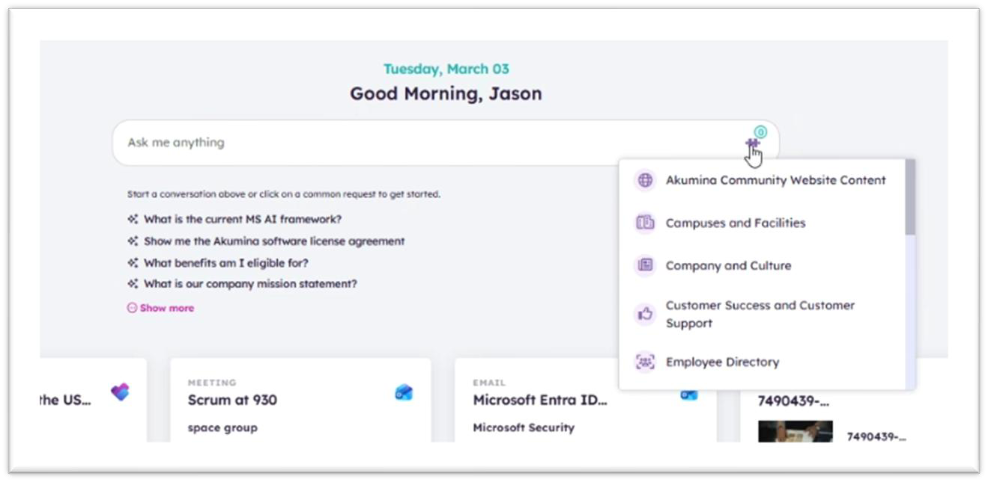The height and width of the screenshot is (482, 988).
Task: Click the Company and Culture newspaper icon
Action: pos(645,265)
